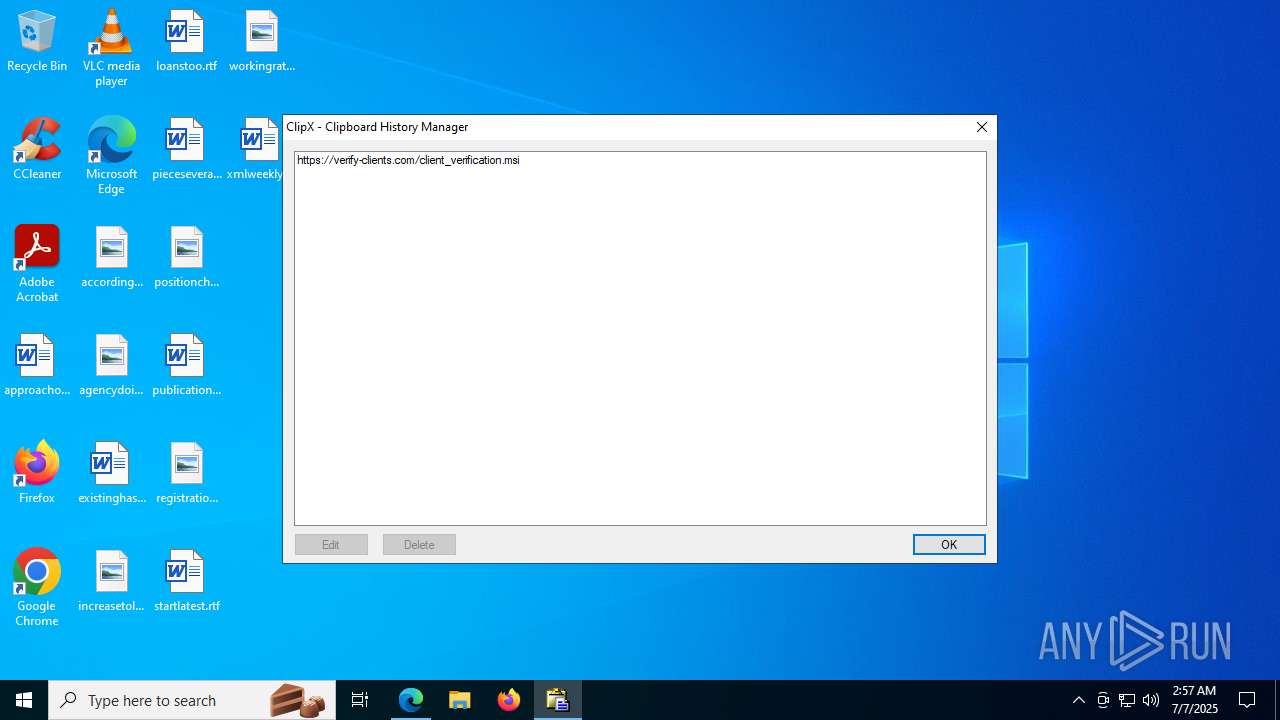Select the Microsoft Edge desktop shortcut
This screenshot has width=1280, height=720.
click(111, 156)
